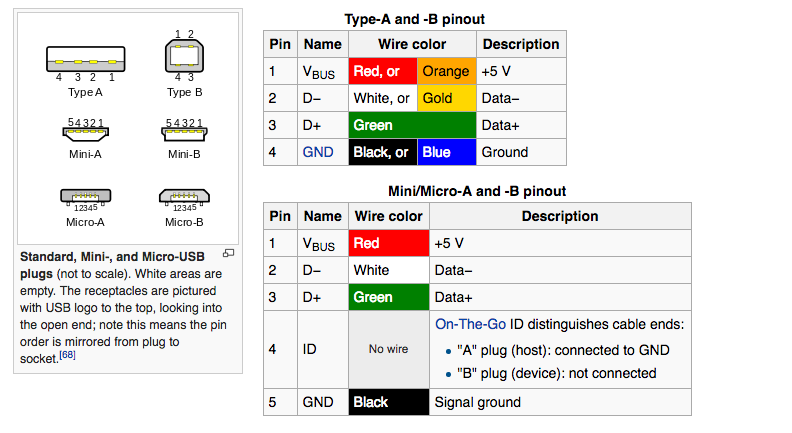Click the Description header in Mini/Micro table
Image resolution: width=792 pixels, height=433 pixels.
[559, 216]
